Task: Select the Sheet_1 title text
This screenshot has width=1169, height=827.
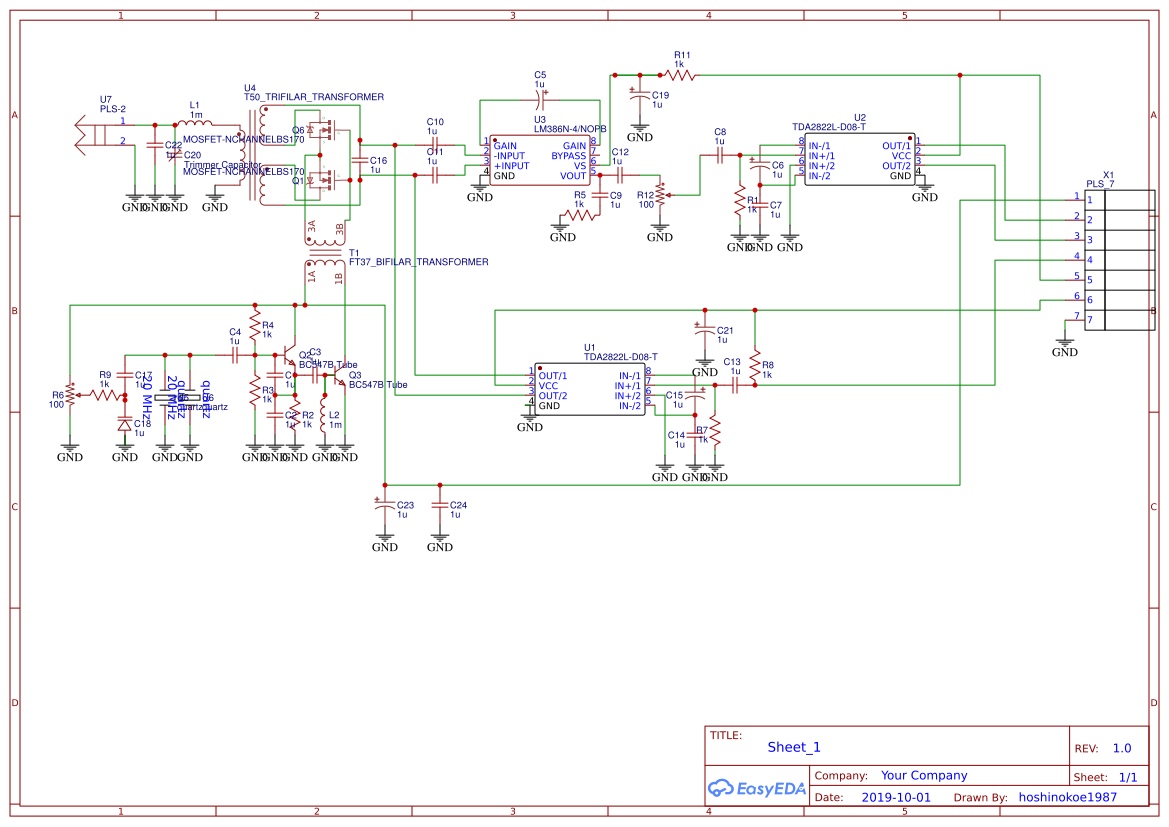Action: pos(794,747)
